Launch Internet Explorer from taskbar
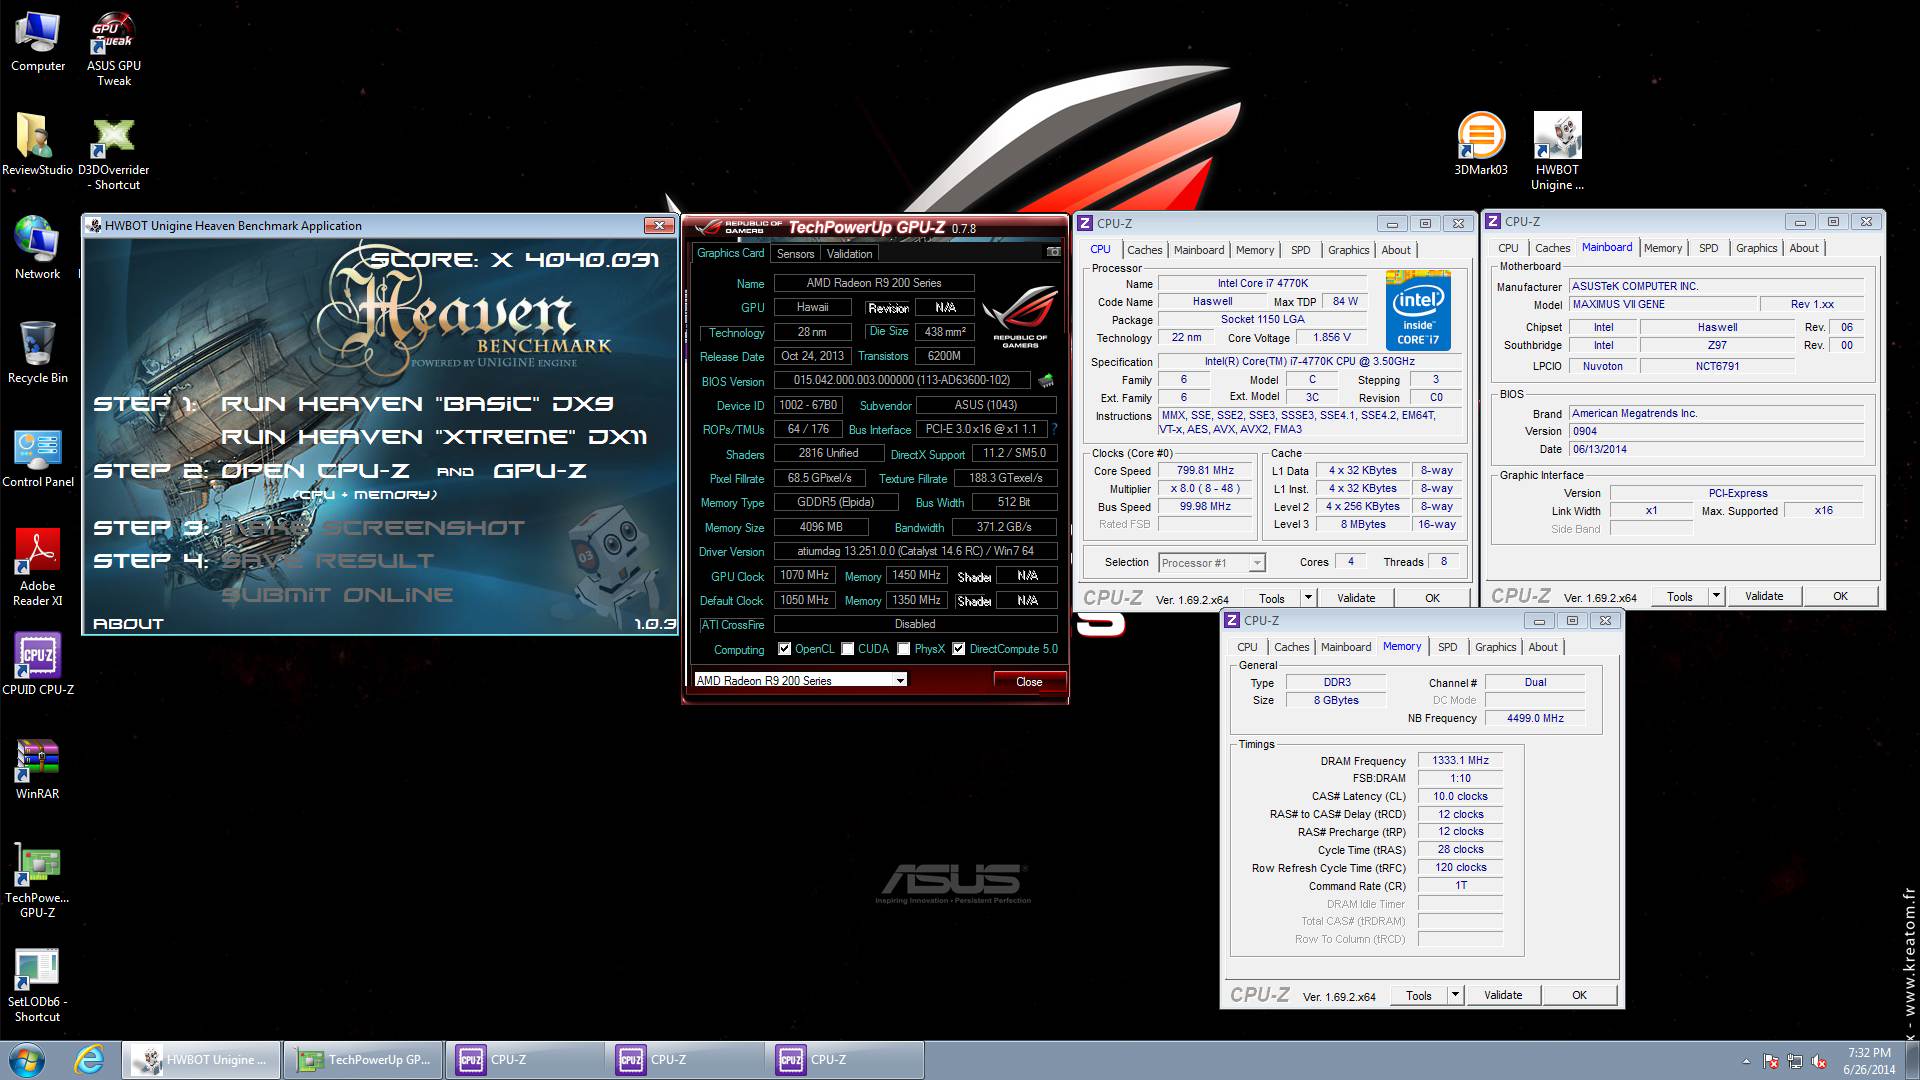 click(89, 1060)
